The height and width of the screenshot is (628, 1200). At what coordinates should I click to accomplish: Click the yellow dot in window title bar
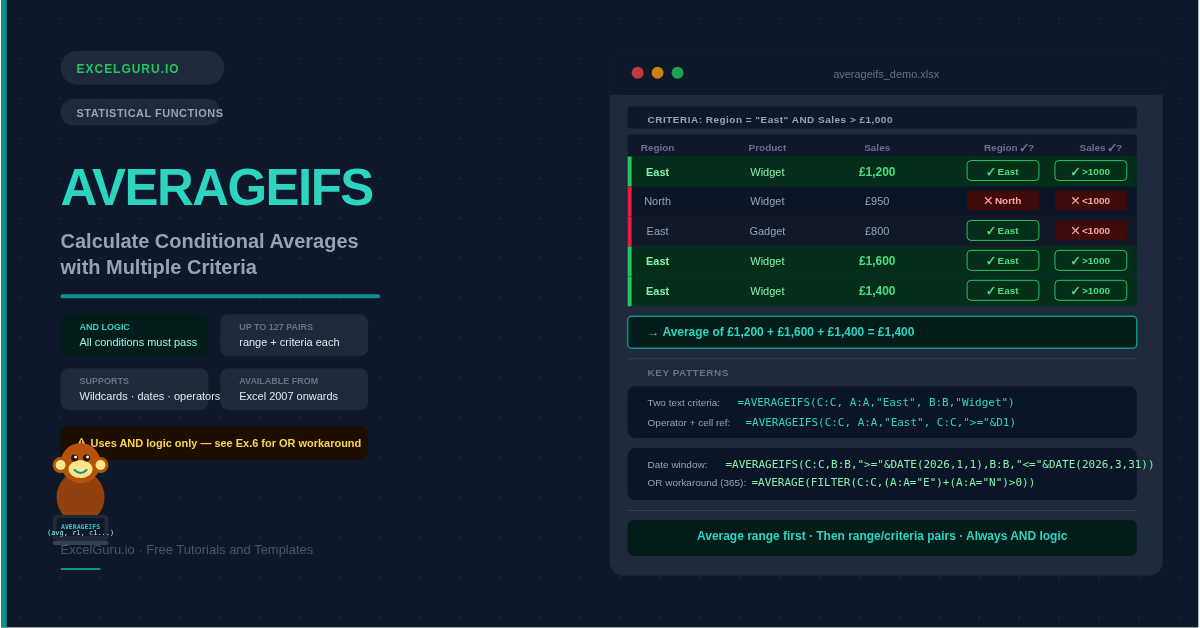click(x=657, y=73)
